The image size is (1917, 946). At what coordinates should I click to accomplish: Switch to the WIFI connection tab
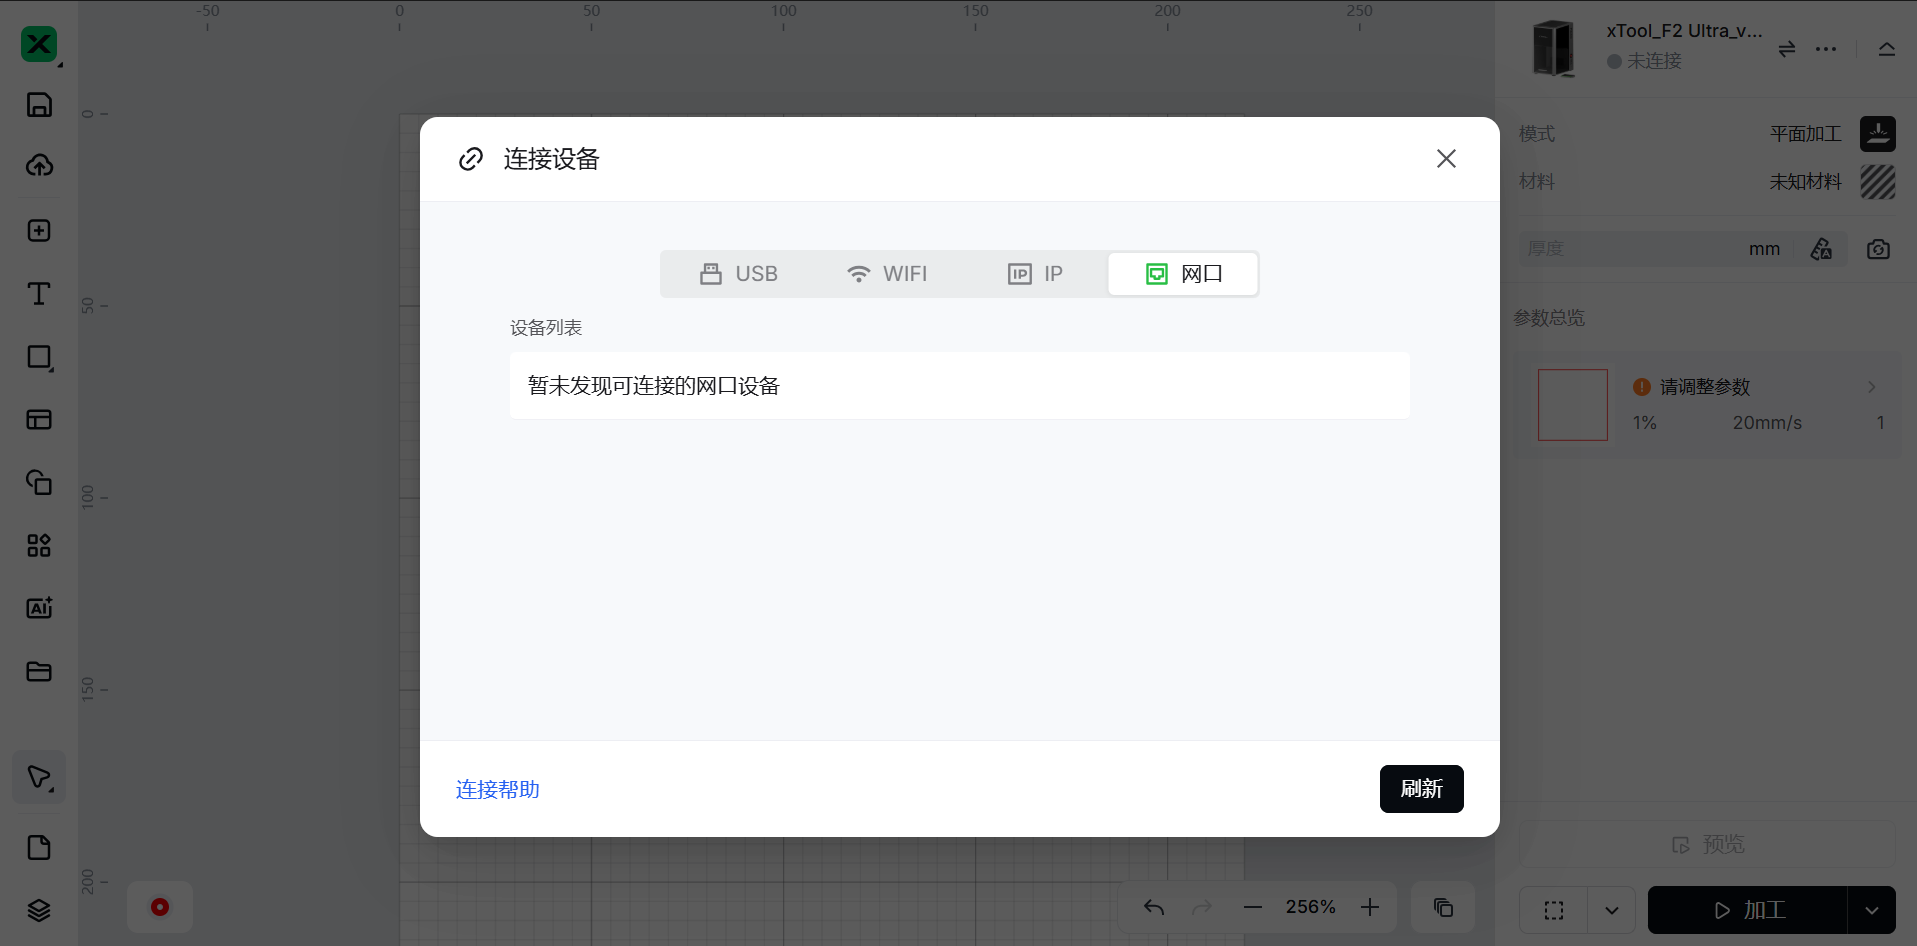coord(886,274)
